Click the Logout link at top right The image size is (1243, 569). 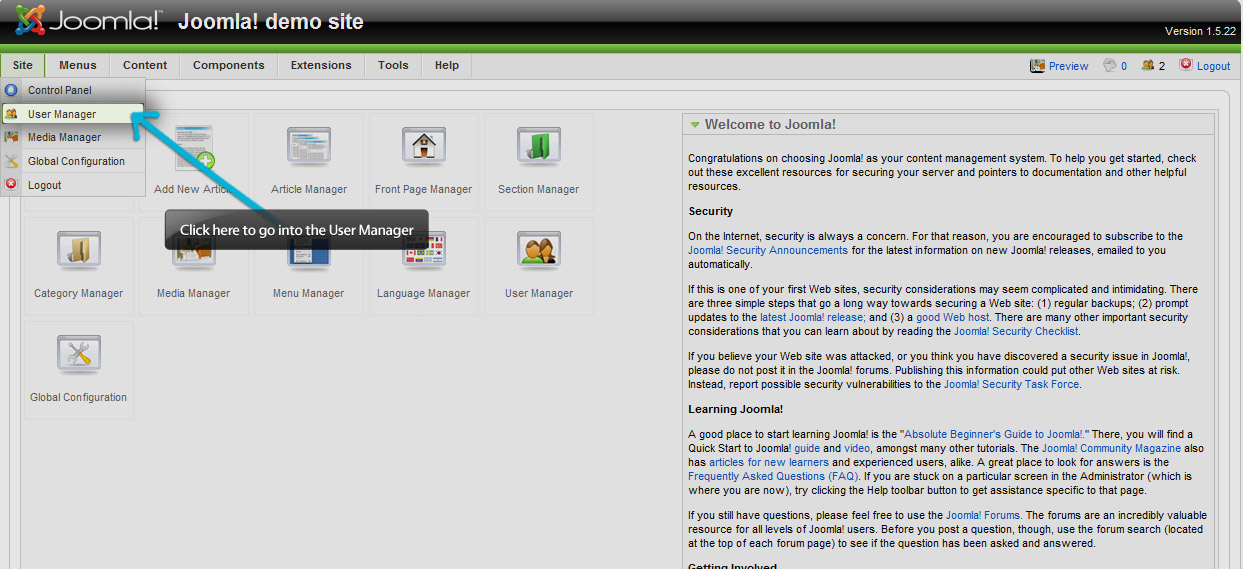[x=1214, y=66]
